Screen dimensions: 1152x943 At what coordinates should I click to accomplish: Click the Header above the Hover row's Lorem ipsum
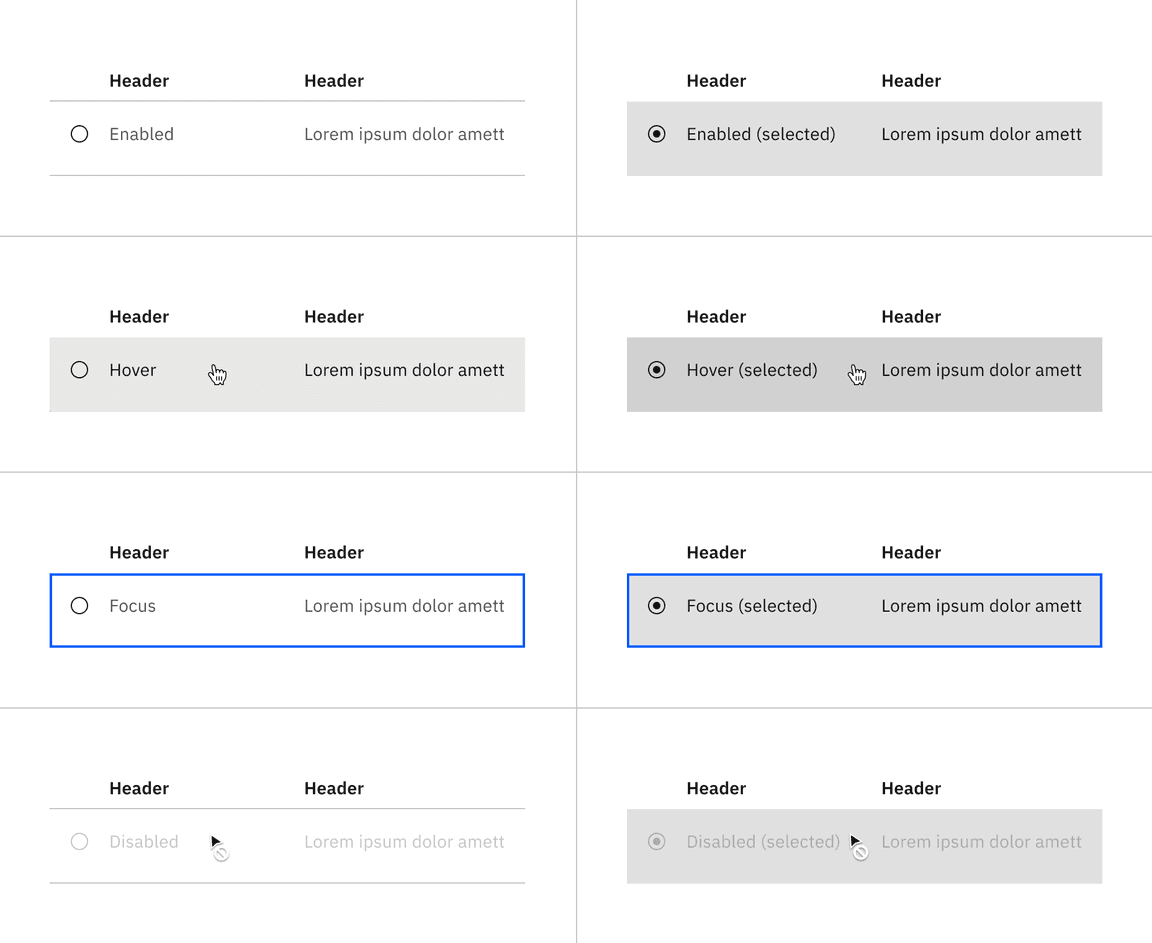click(x=334, y=317)
